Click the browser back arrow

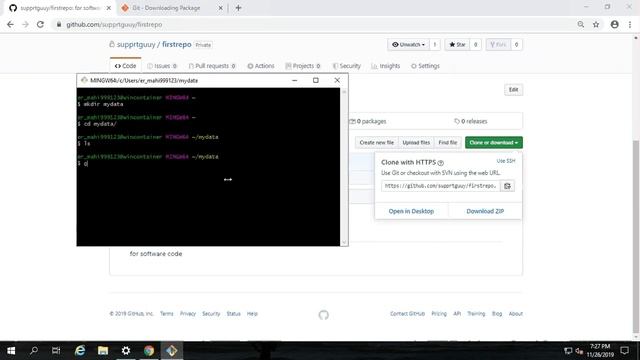(10, 24)
